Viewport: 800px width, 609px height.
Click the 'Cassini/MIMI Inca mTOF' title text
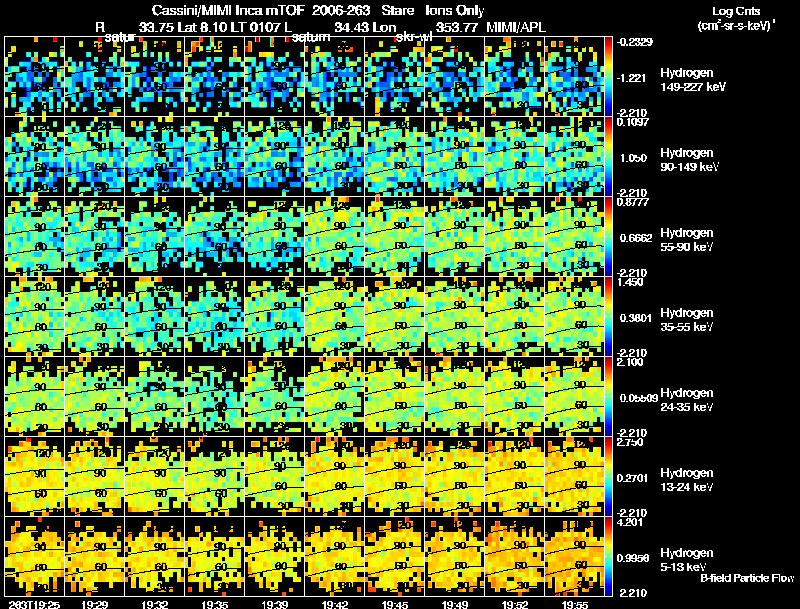(x=228, y=11)
